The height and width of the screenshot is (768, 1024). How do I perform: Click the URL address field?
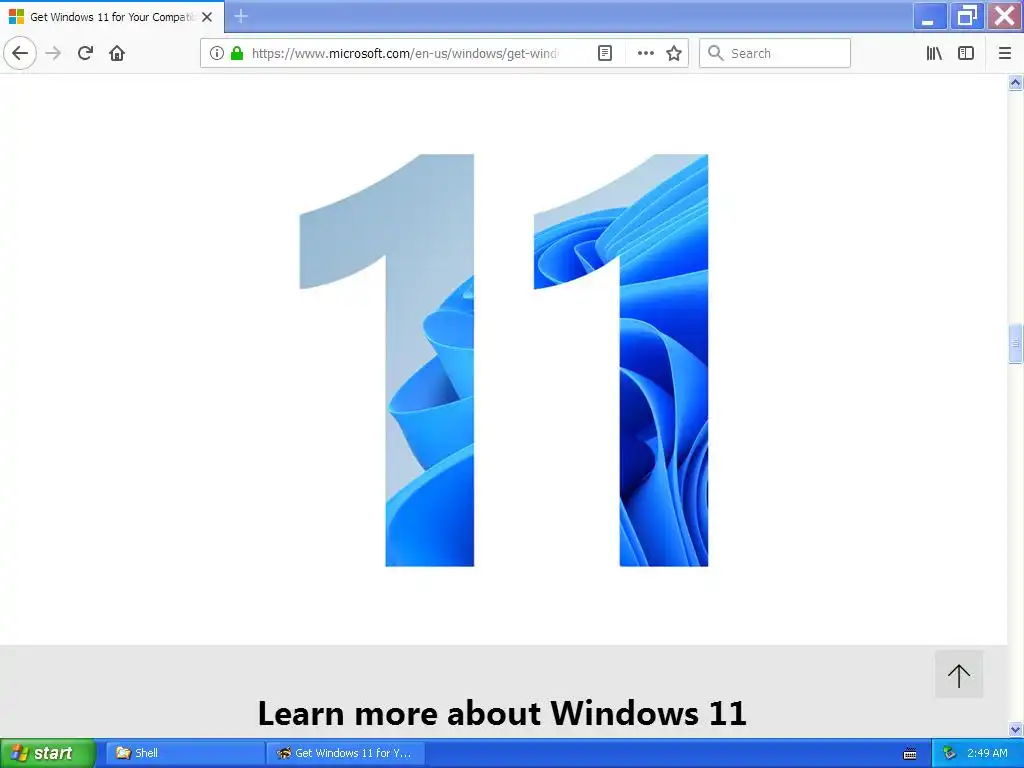[x=405, y=53]
